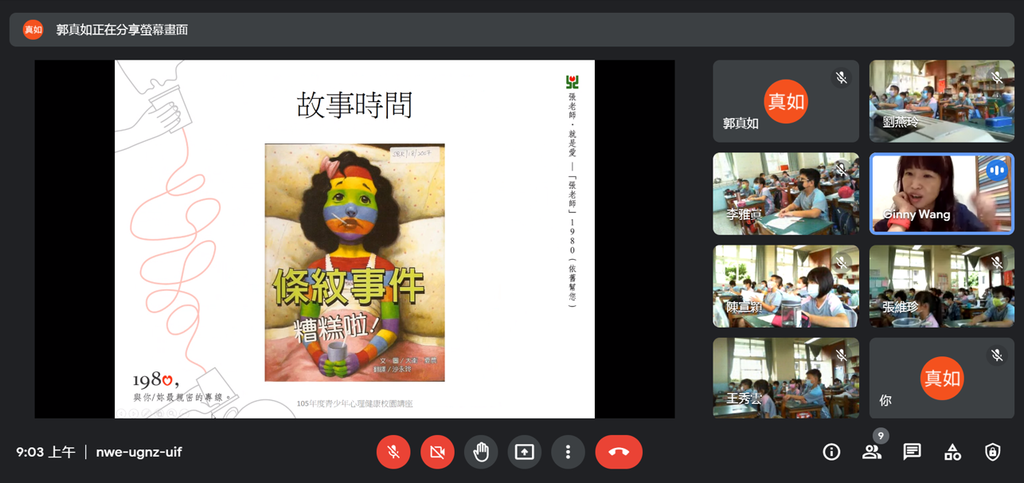Click the 1980 logo on the slide
The image size is (1024, 483).
pyautogui.click(x=155, y=379)
